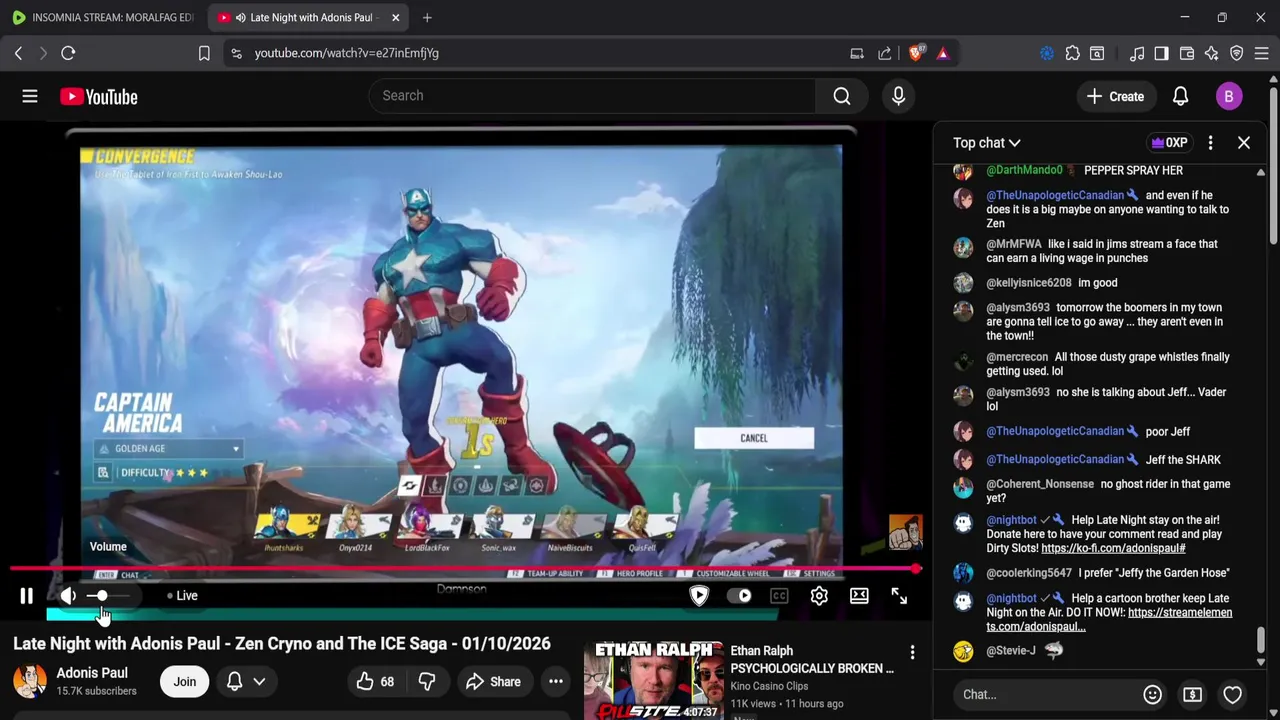Screen dimensions: 1280x720
Task: Open the account avatar B menu
Action: coord(1229,96)
